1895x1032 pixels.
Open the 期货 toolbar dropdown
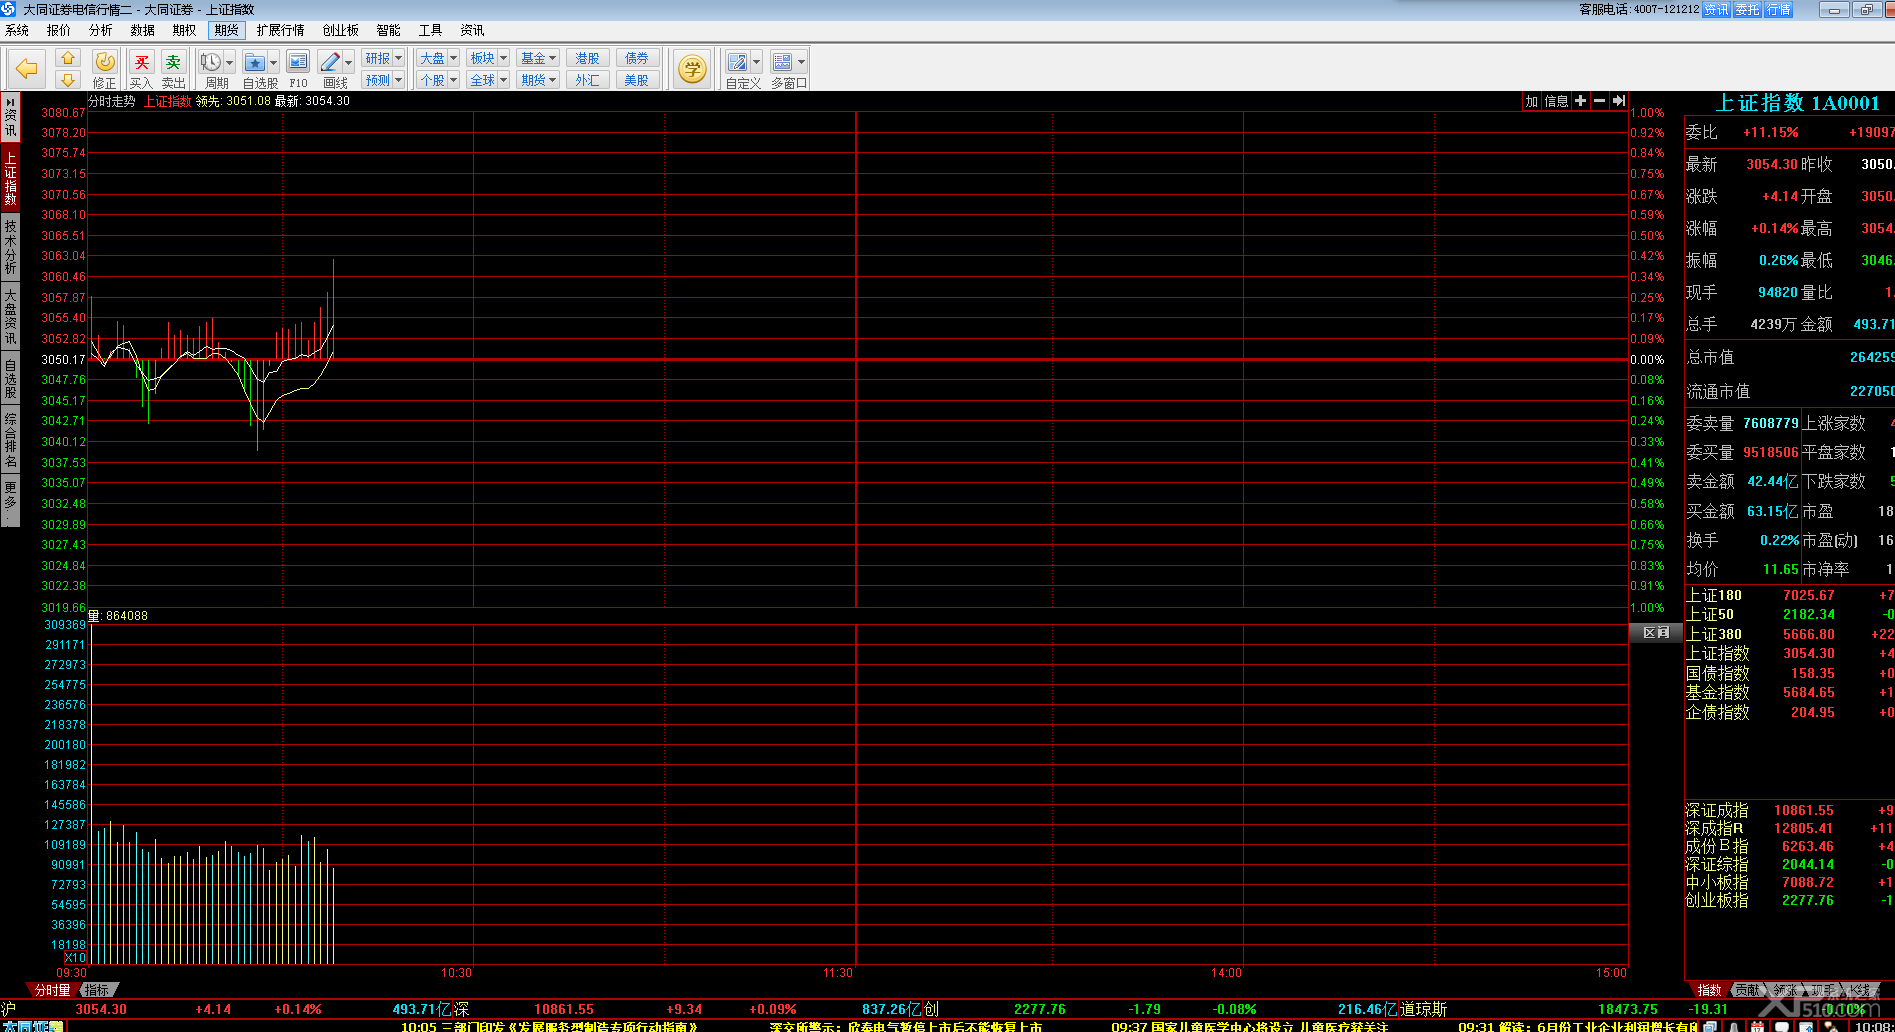[539, 80]
